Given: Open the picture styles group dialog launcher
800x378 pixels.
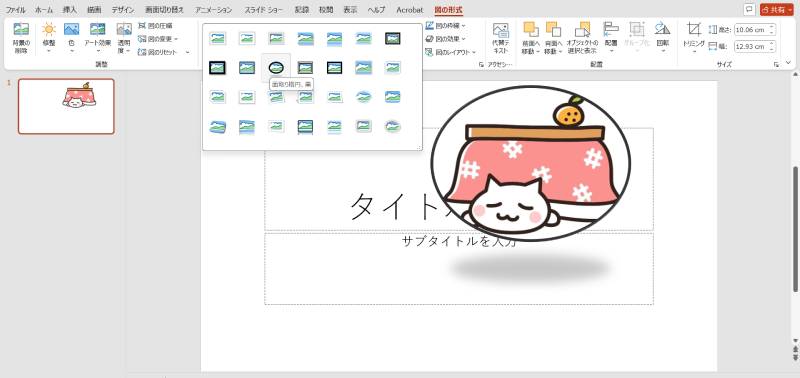Looking at the screenshot, I should pos(480,65).
